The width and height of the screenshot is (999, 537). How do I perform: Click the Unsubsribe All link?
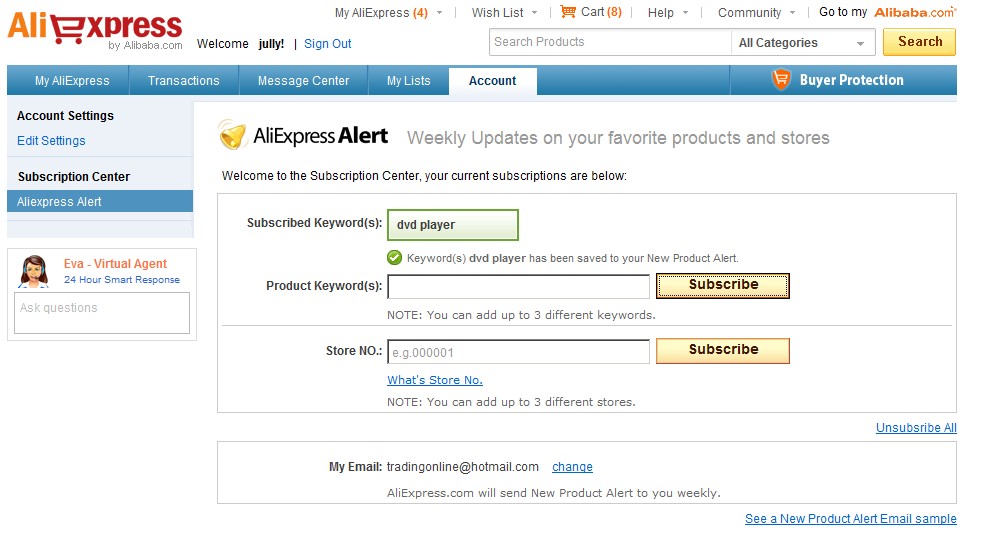coord(916,427)
